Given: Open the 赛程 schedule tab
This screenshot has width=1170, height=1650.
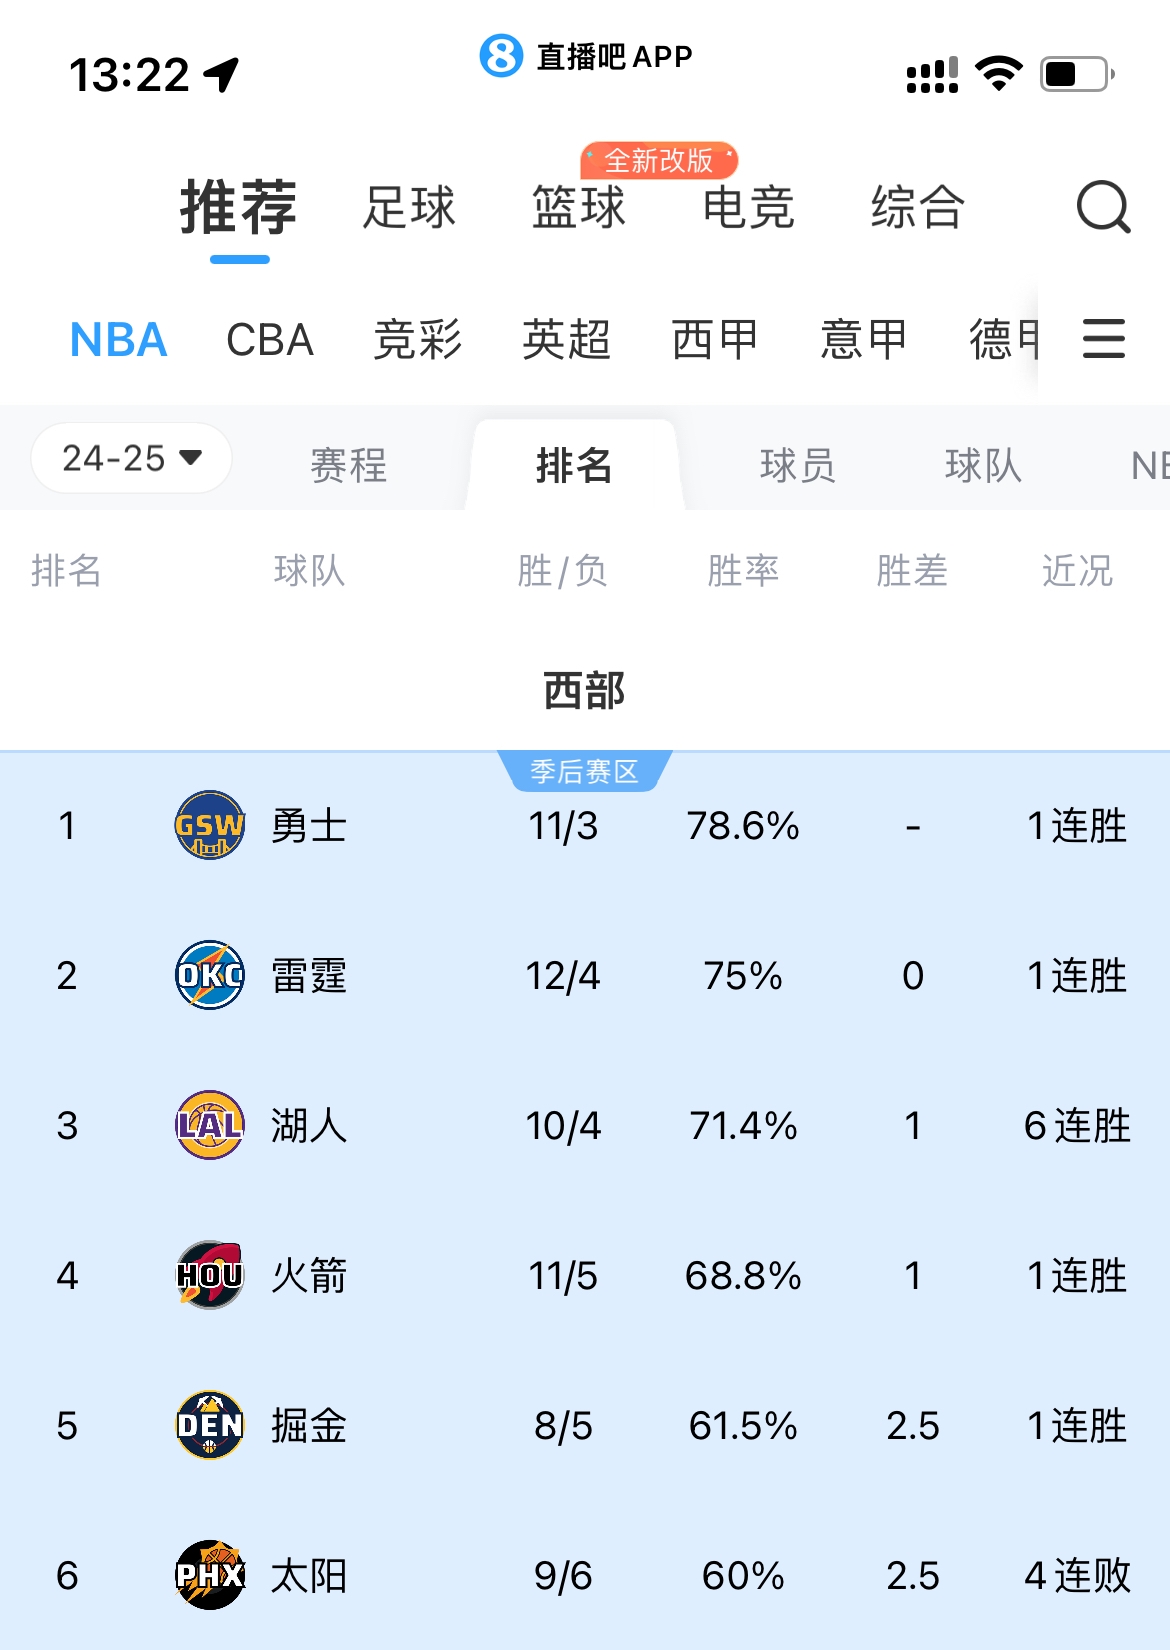Looking at the screenshot, I should 348,465.
